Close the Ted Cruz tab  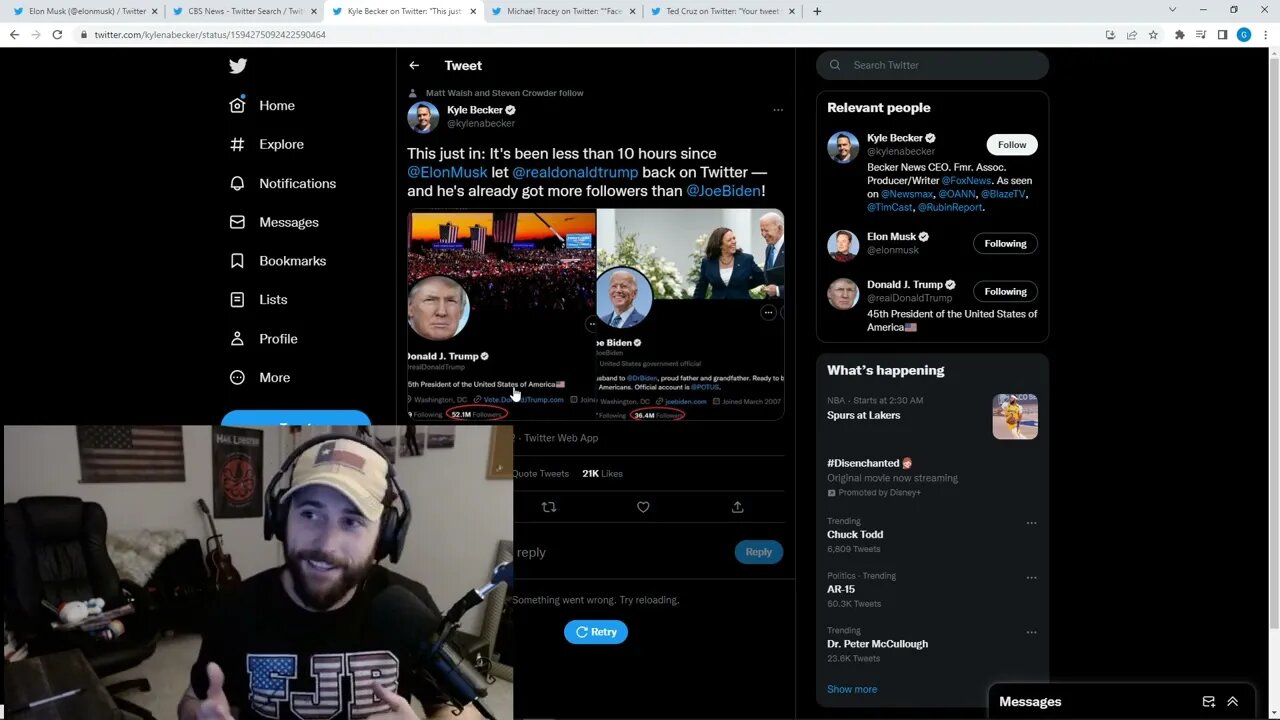tap(792, 11)
